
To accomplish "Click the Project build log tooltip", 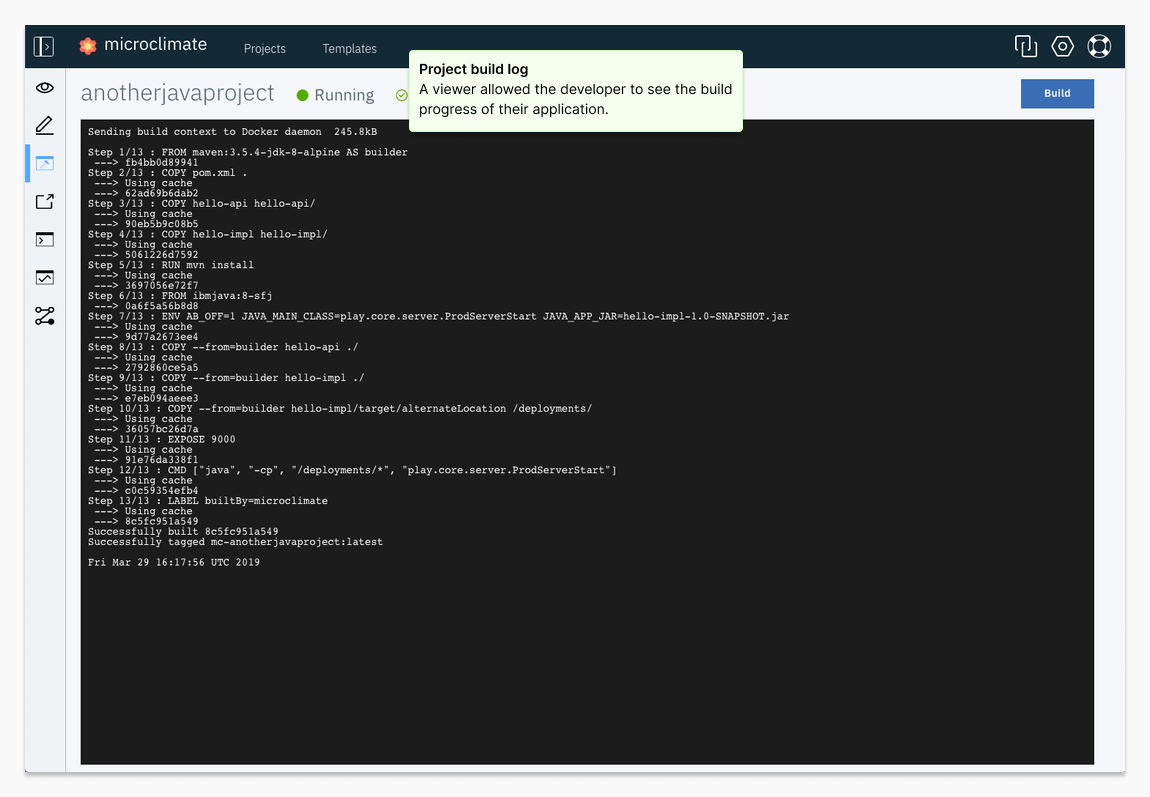I will (x=575, y=90).
